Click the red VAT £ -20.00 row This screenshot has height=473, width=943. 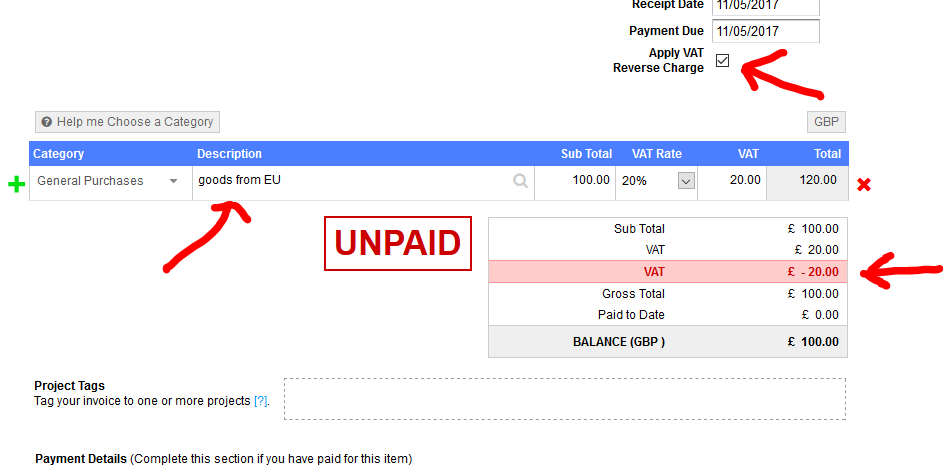[x=668, y=271]
